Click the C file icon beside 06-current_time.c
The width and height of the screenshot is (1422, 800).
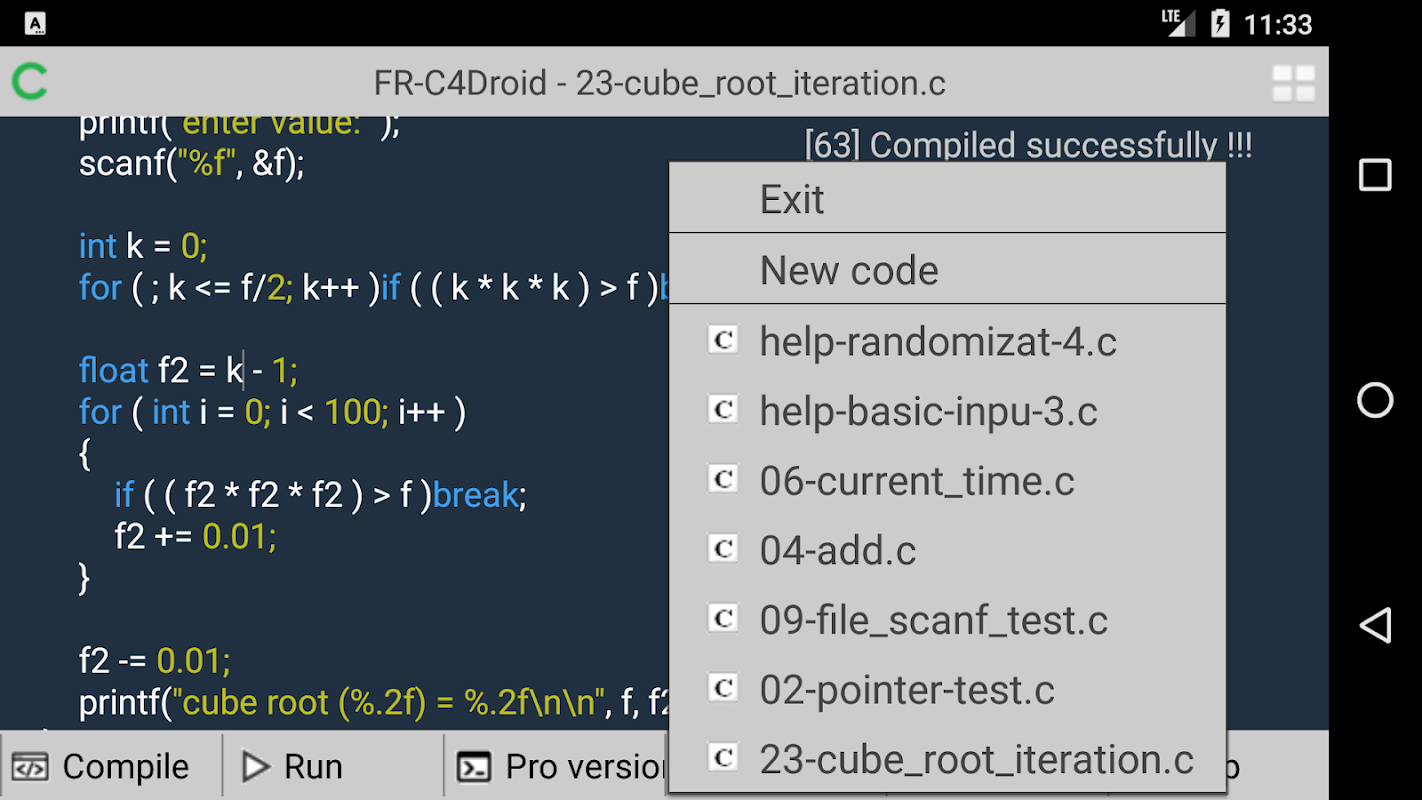pos(723,480)
